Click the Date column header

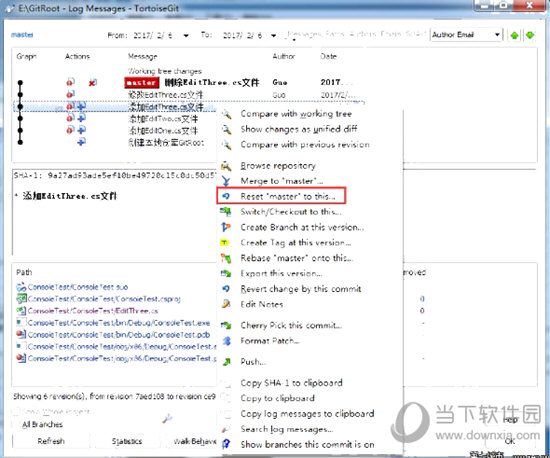(328, 56)
